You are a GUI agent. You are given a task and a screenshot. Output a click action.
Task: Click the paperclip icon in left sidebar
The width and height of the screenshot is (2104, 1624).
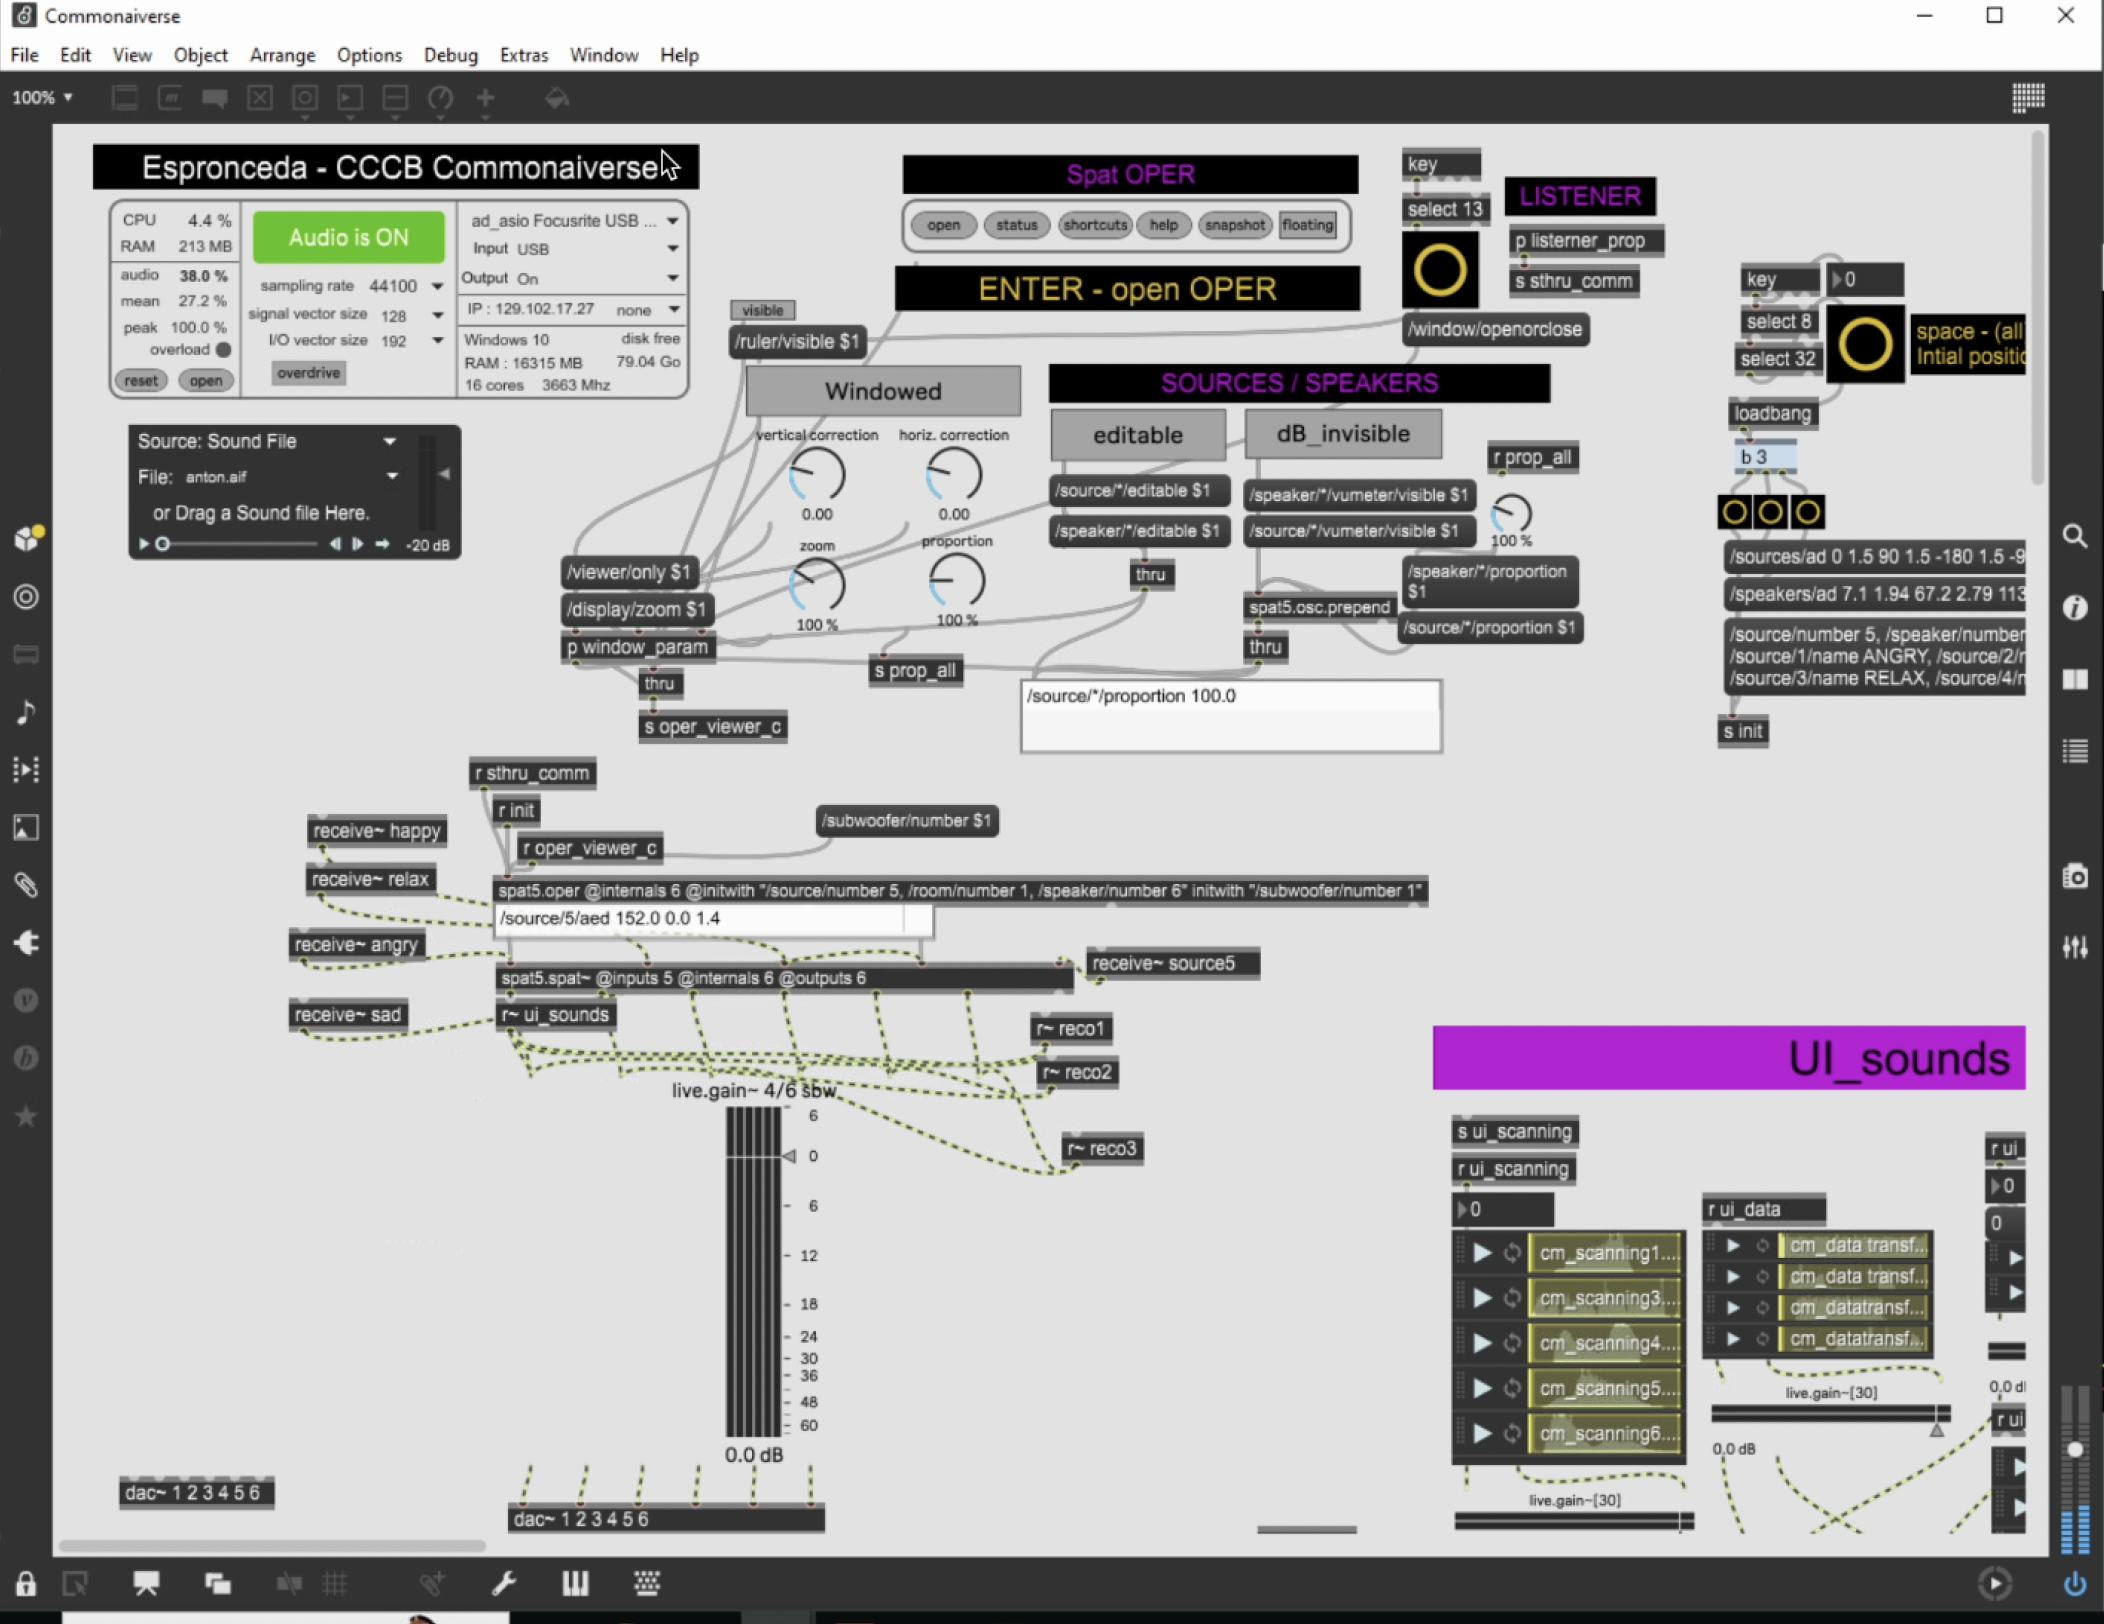tap(26, 885)
